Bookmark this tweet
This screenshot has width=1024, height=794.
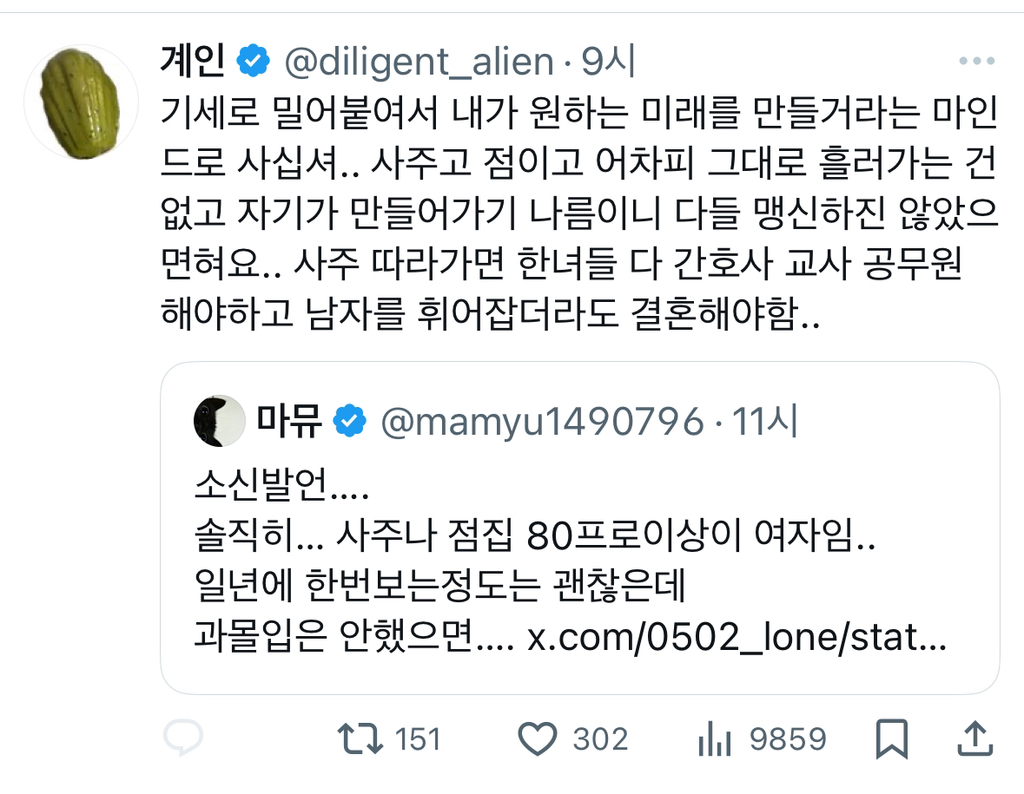[890, 739]
